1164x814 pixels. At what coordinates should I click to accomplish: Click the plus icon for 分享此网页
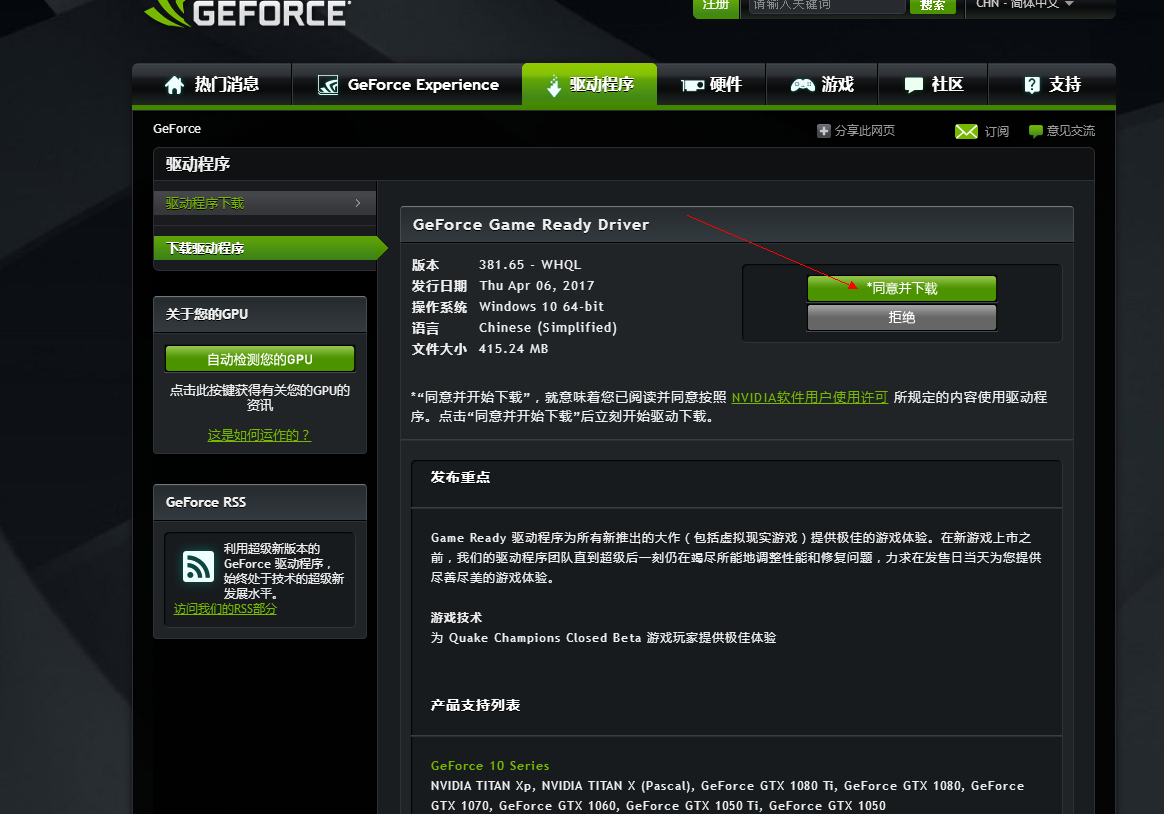click(823, 131)
